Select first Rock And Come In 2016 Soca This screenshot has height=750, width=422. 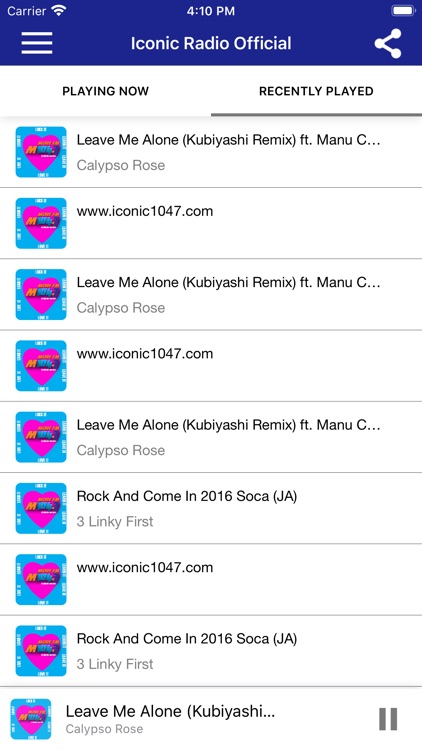211,508
